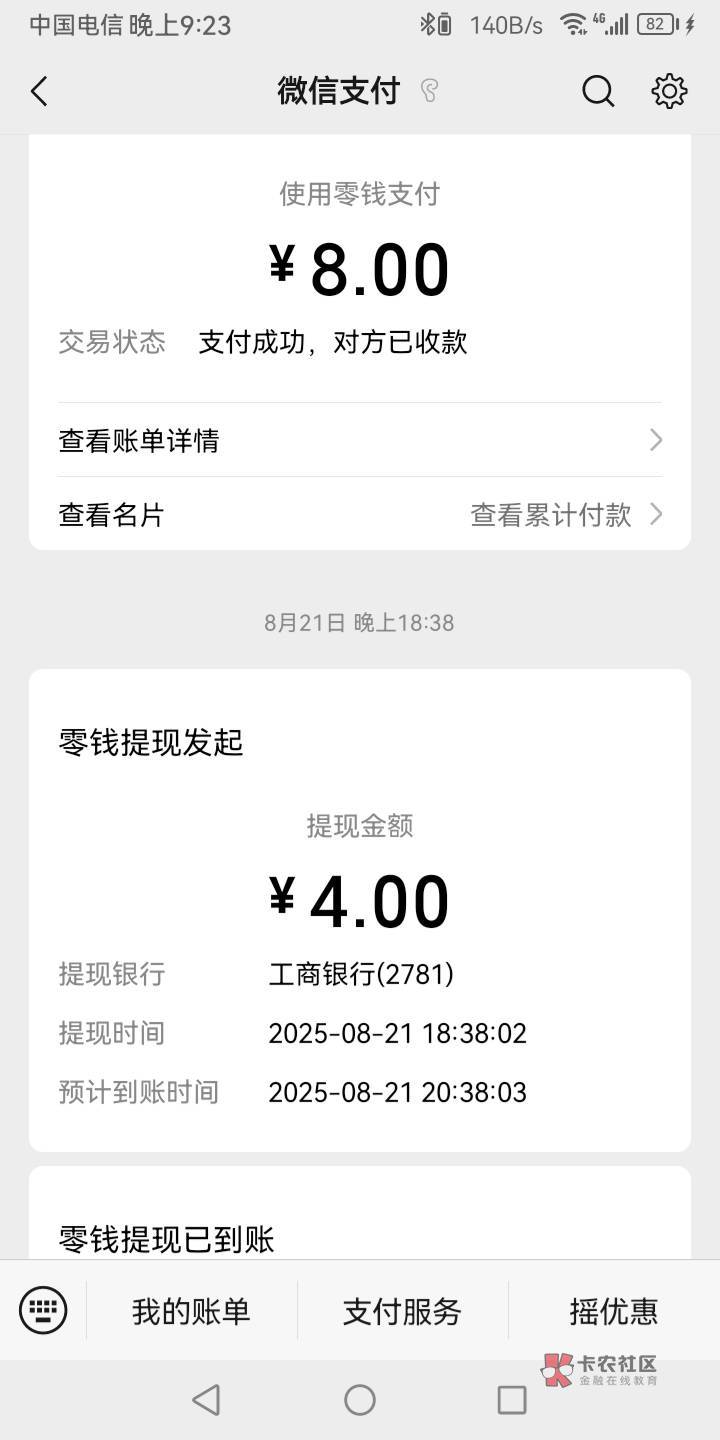Open search with magnifier icon

[597, 92]
